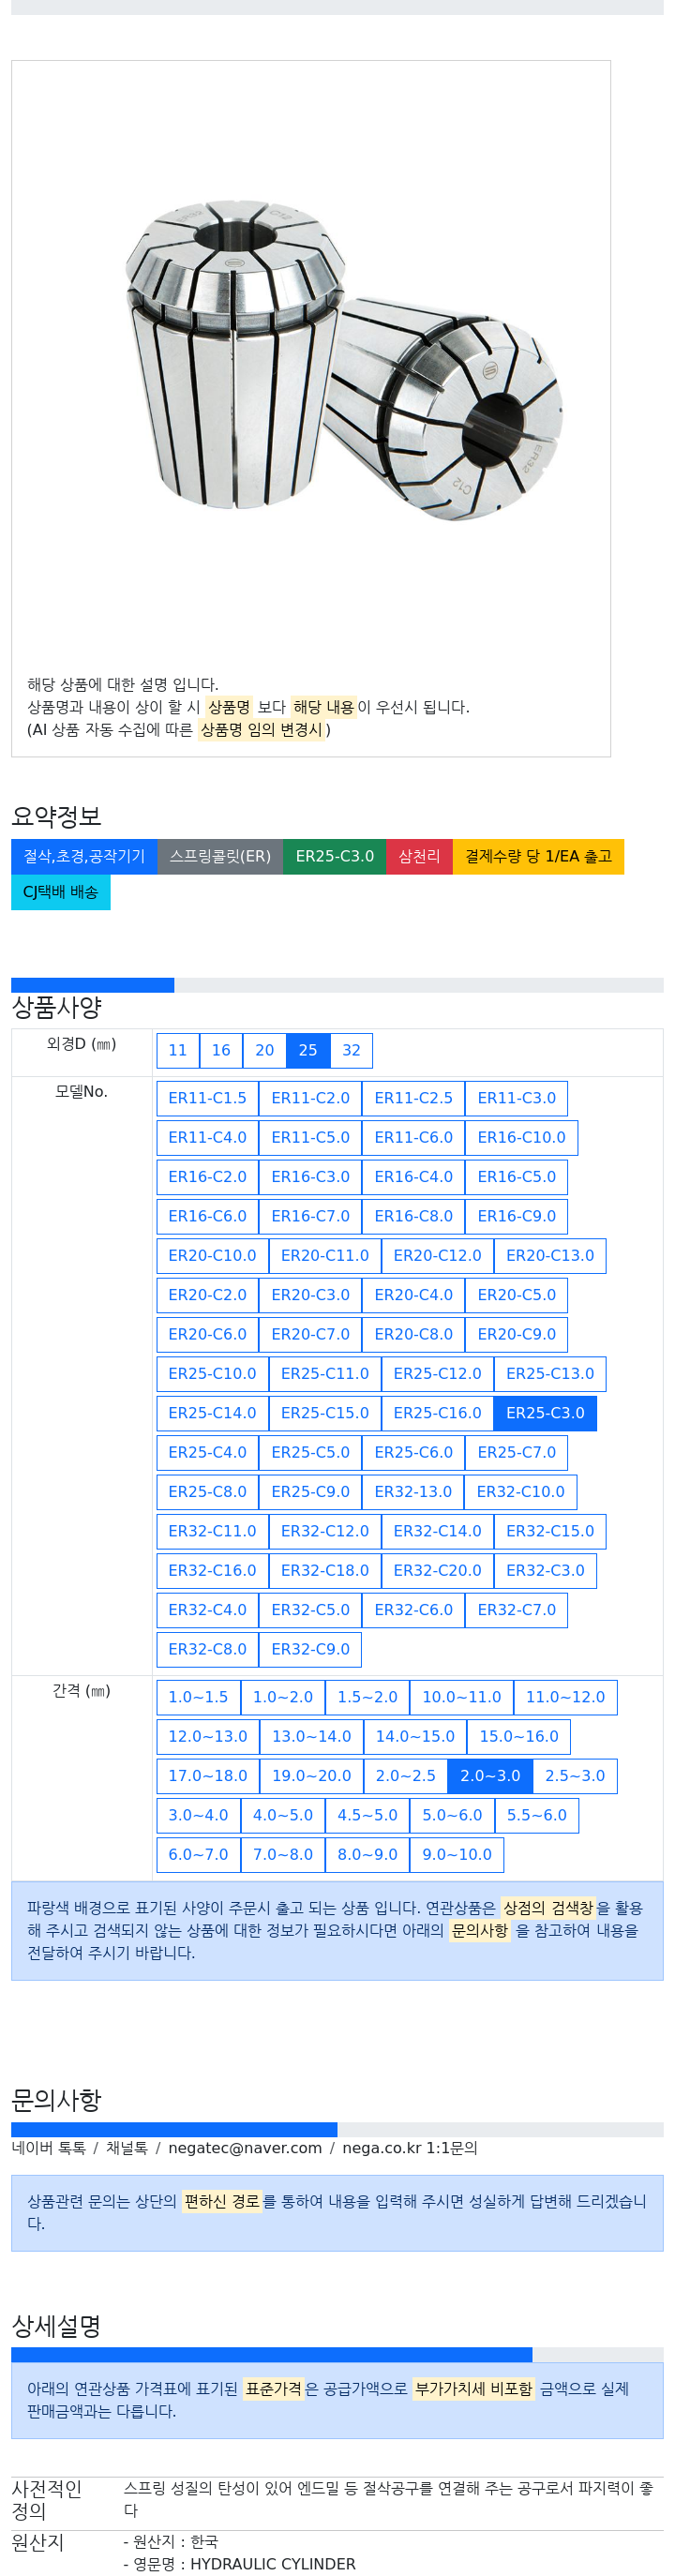Image resolution: width=675 pixels, height=2576 pixels.
Task: Click the red 삼천리 brand tag
Action: 419,856
